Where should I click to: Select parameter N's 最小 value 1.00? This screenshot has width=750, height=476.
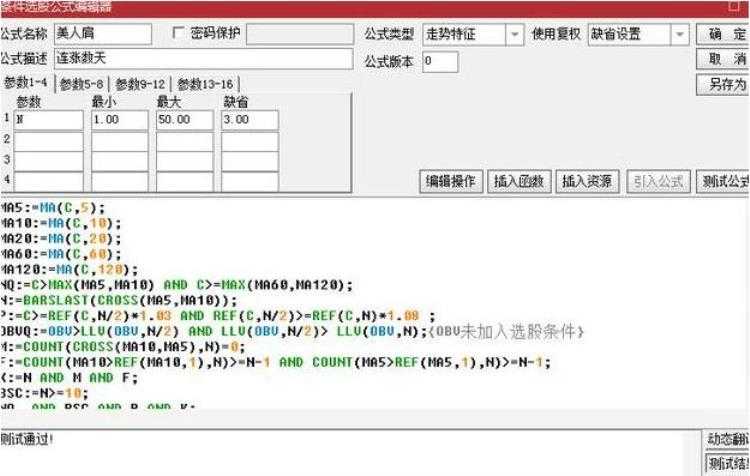[119, 120]
